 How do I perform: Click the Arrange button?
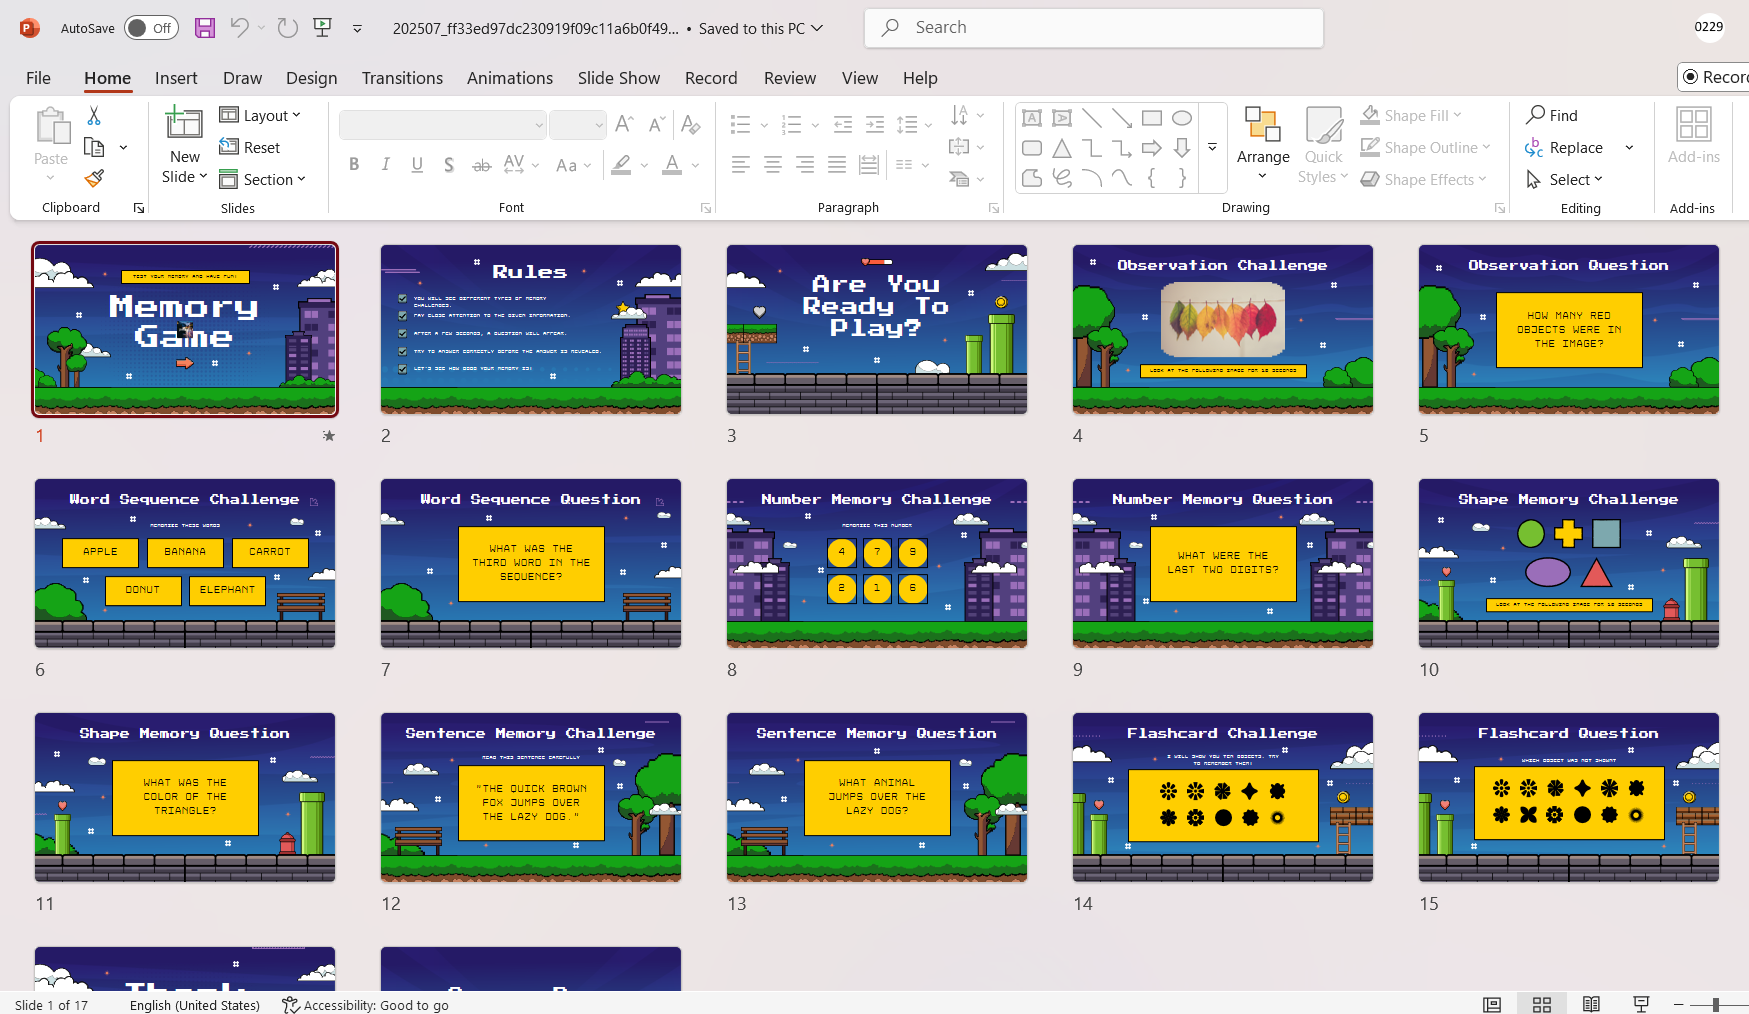pyautogui.click(x=1263, y=144)
